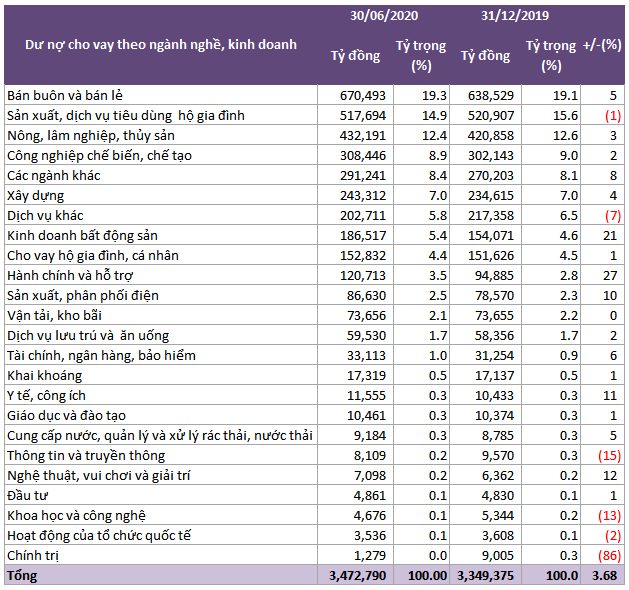
Task: Select the 'Dư nợ cho vay' header title
Action: coord(161,45)
